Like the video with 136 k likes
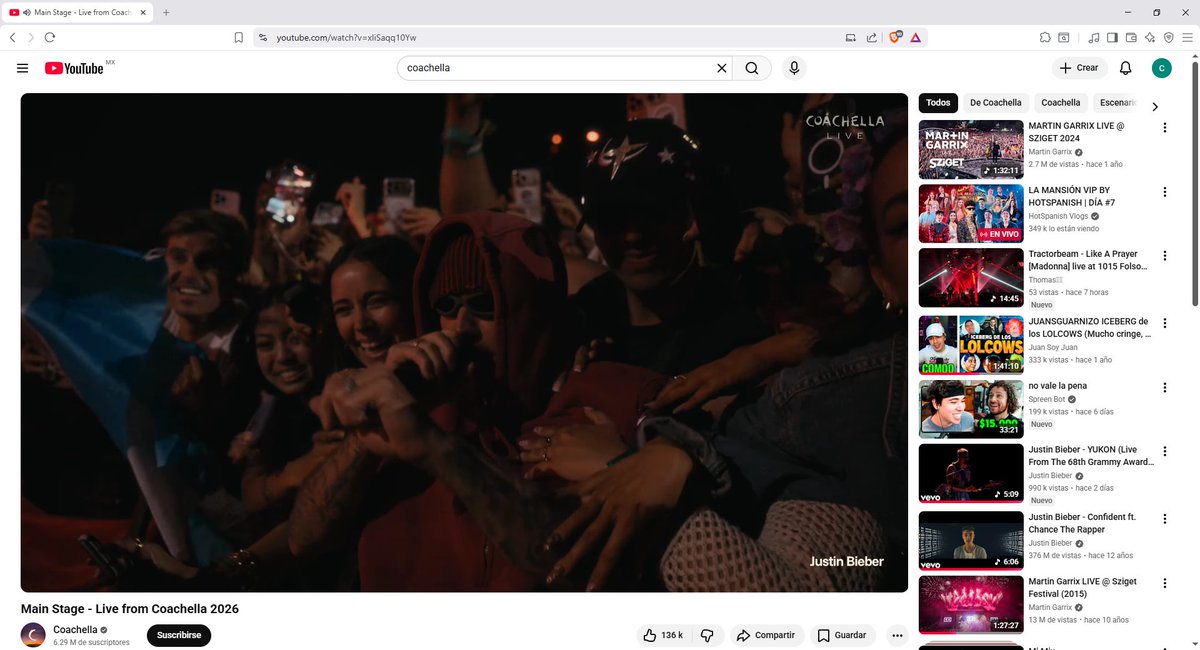Image resolution: width=1200 pixels, height=650 pixels. click(x=662, y=635)
